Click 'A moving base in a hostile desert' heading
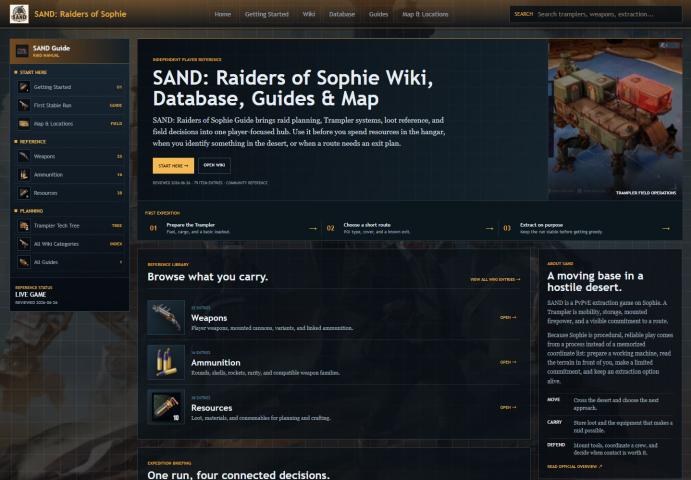Viewport: 691px width, 480px height. pos(595,282)
